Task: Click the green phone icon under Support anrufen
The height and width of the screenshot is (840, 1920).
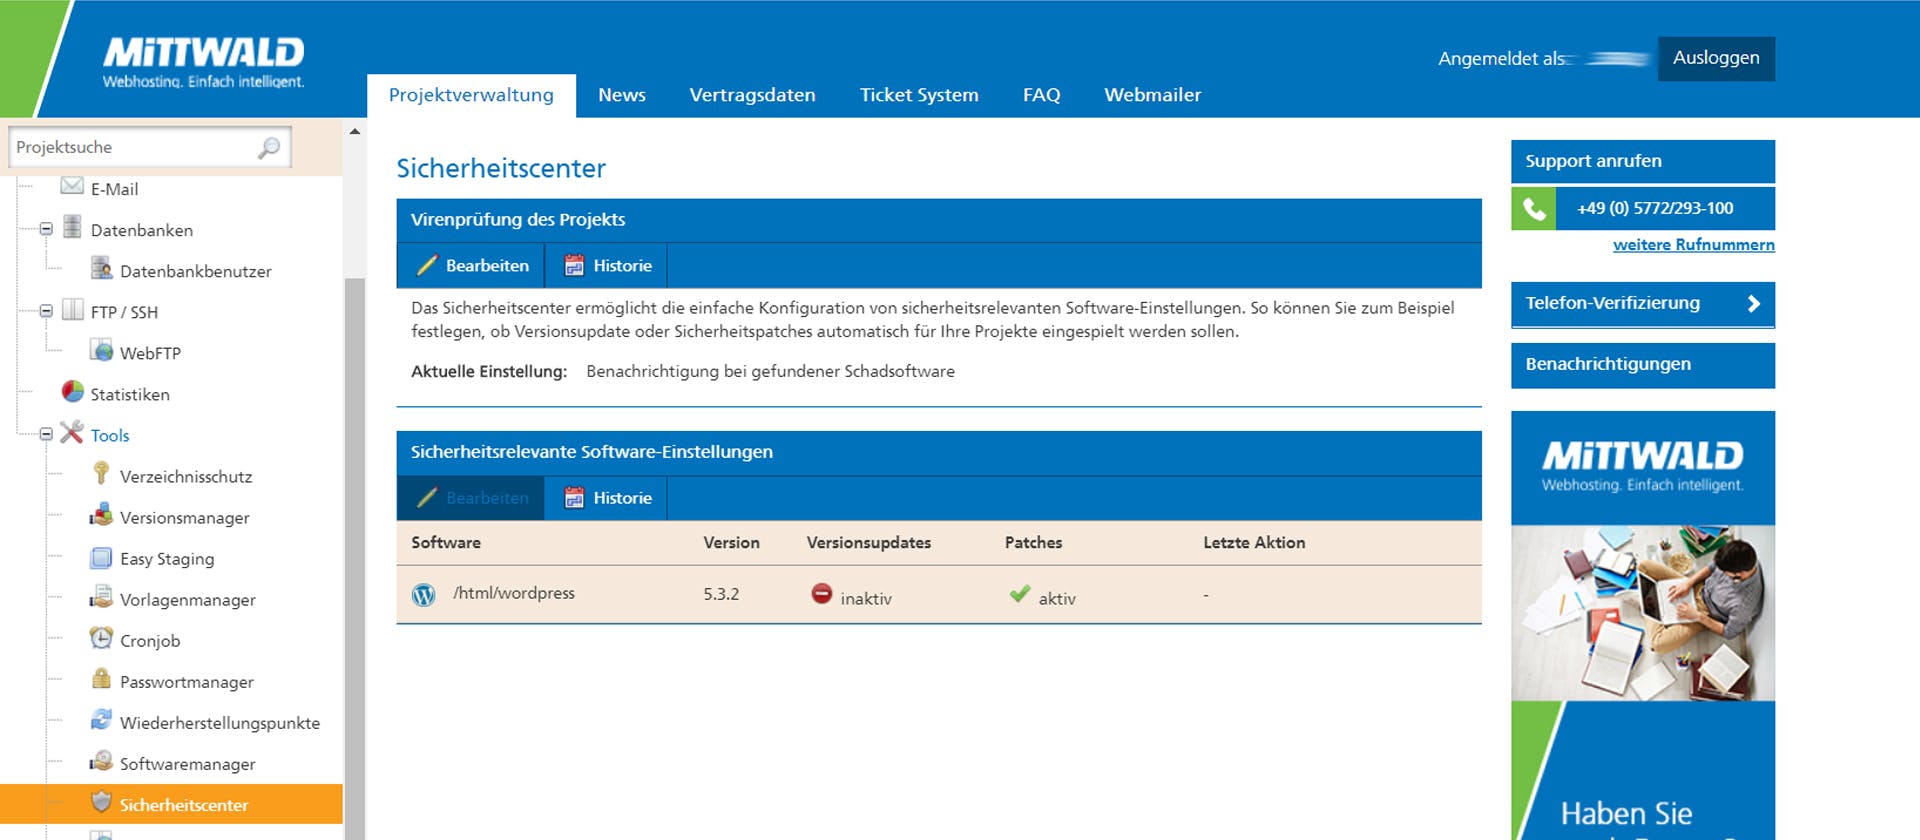Action: tap(1534, 209)
